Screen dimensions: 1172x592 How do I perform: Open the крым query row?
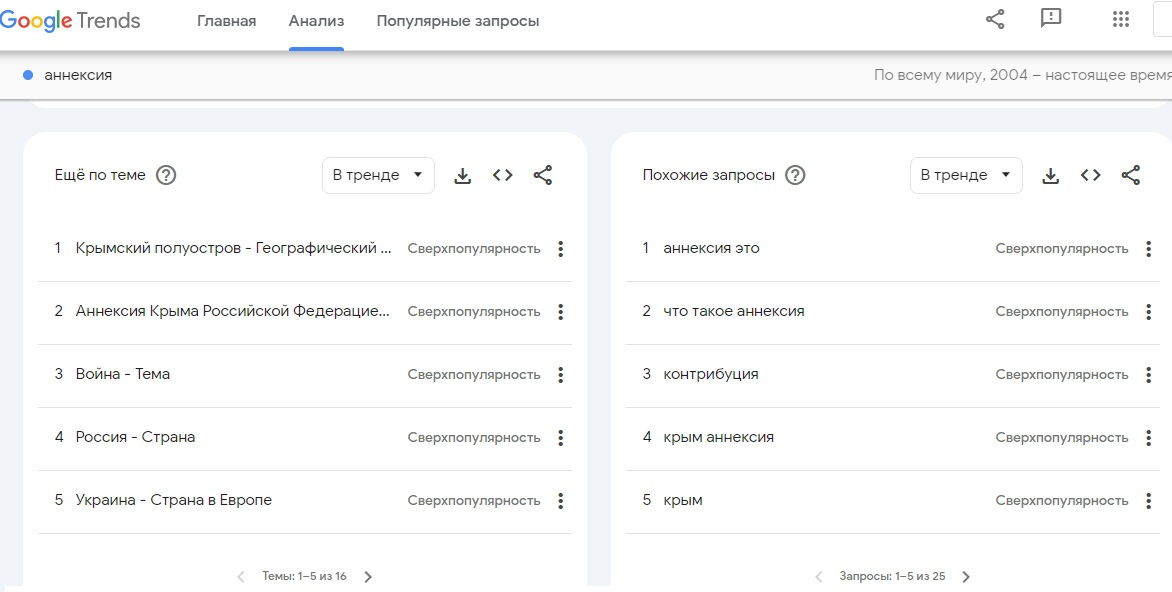click(x=893, y=500)
